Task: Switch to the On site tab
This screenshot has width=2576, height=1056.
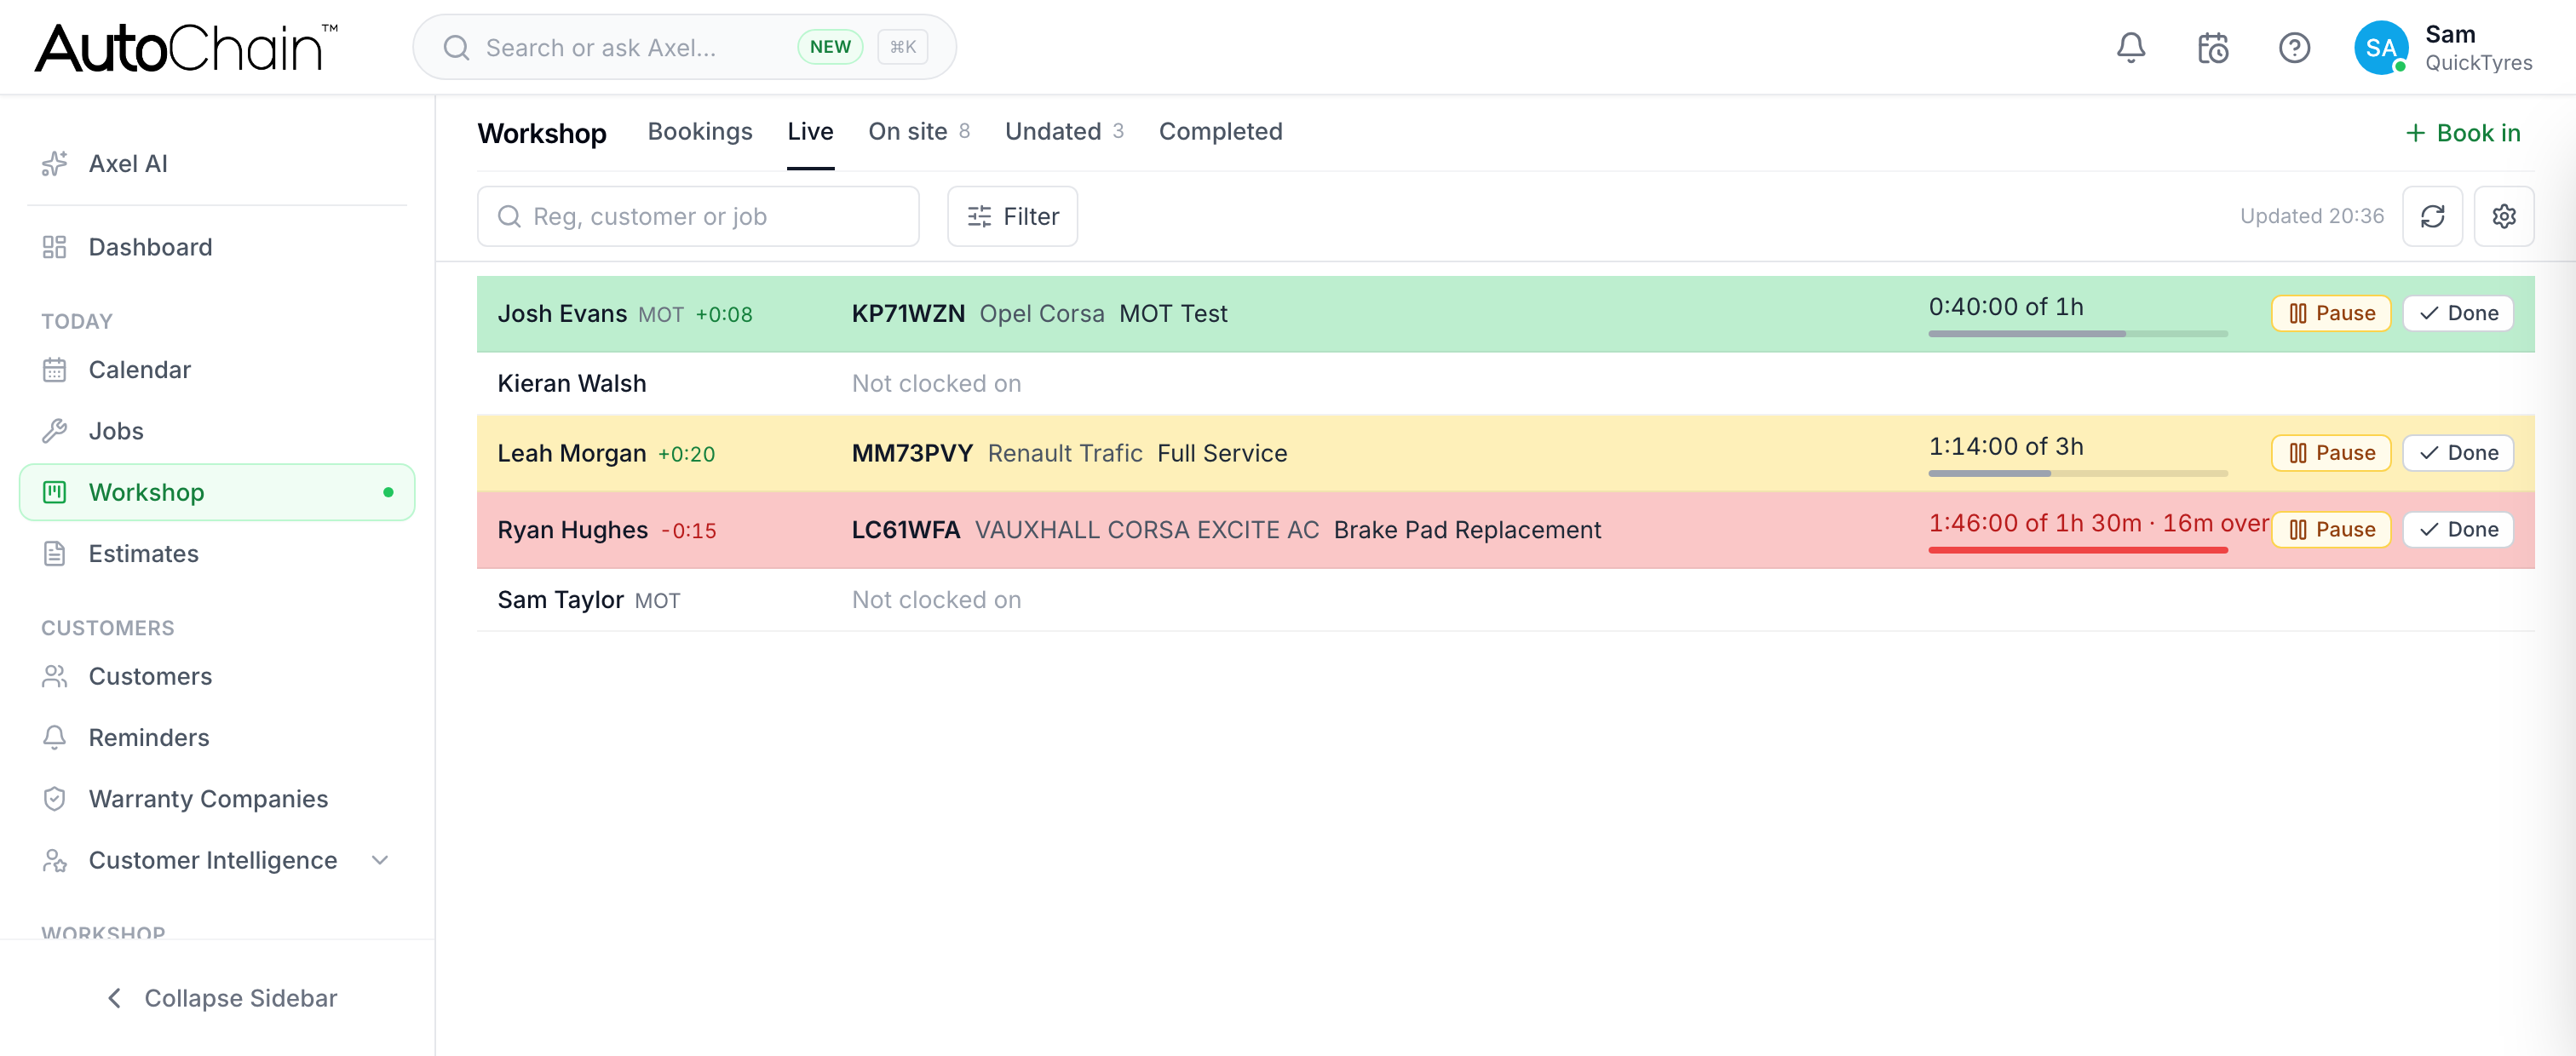Action: click(x=918, y=132)
